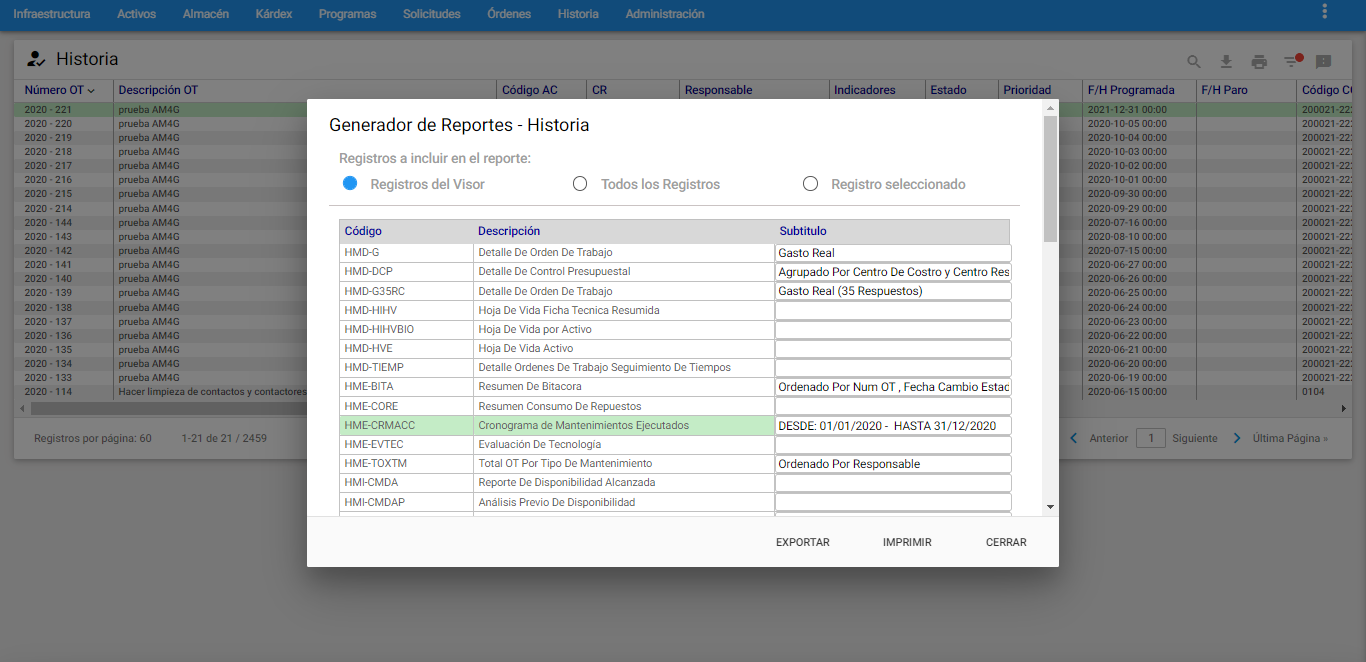Select Registro seleccionado radio option
1366x662 pixels.
[810, 184]
